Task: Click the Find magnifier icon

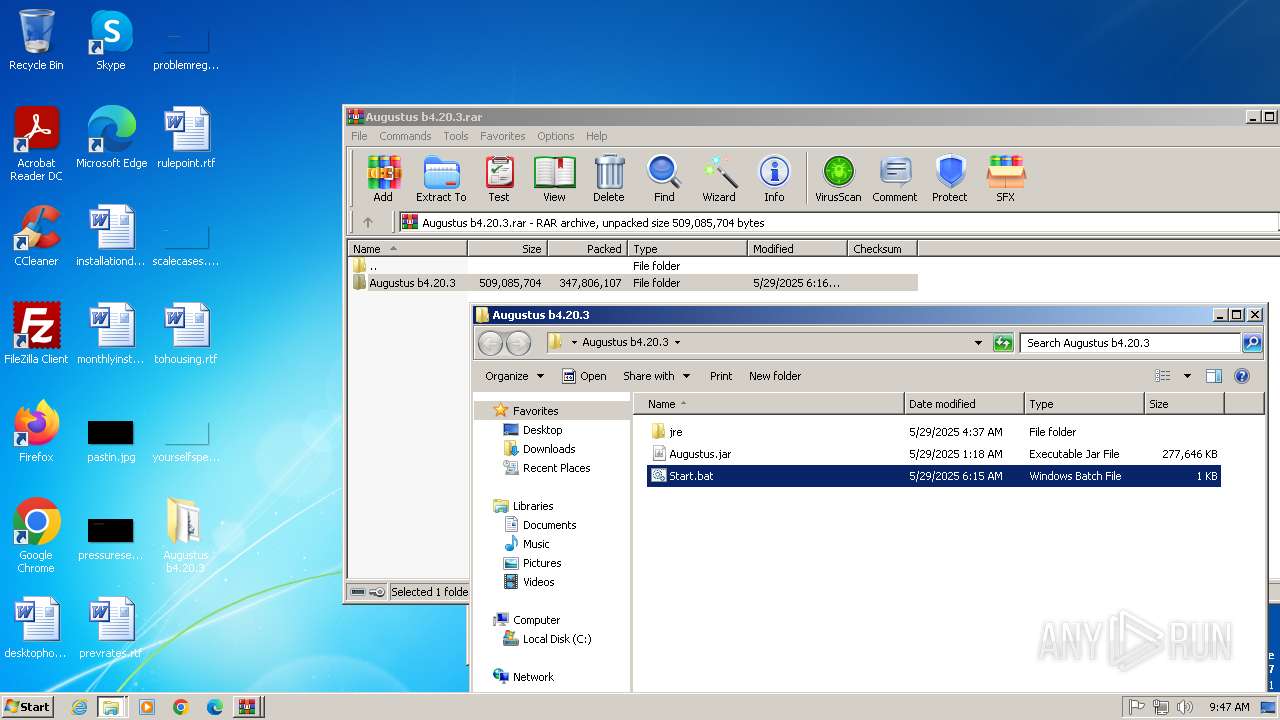Action: [x=664, y=179]
